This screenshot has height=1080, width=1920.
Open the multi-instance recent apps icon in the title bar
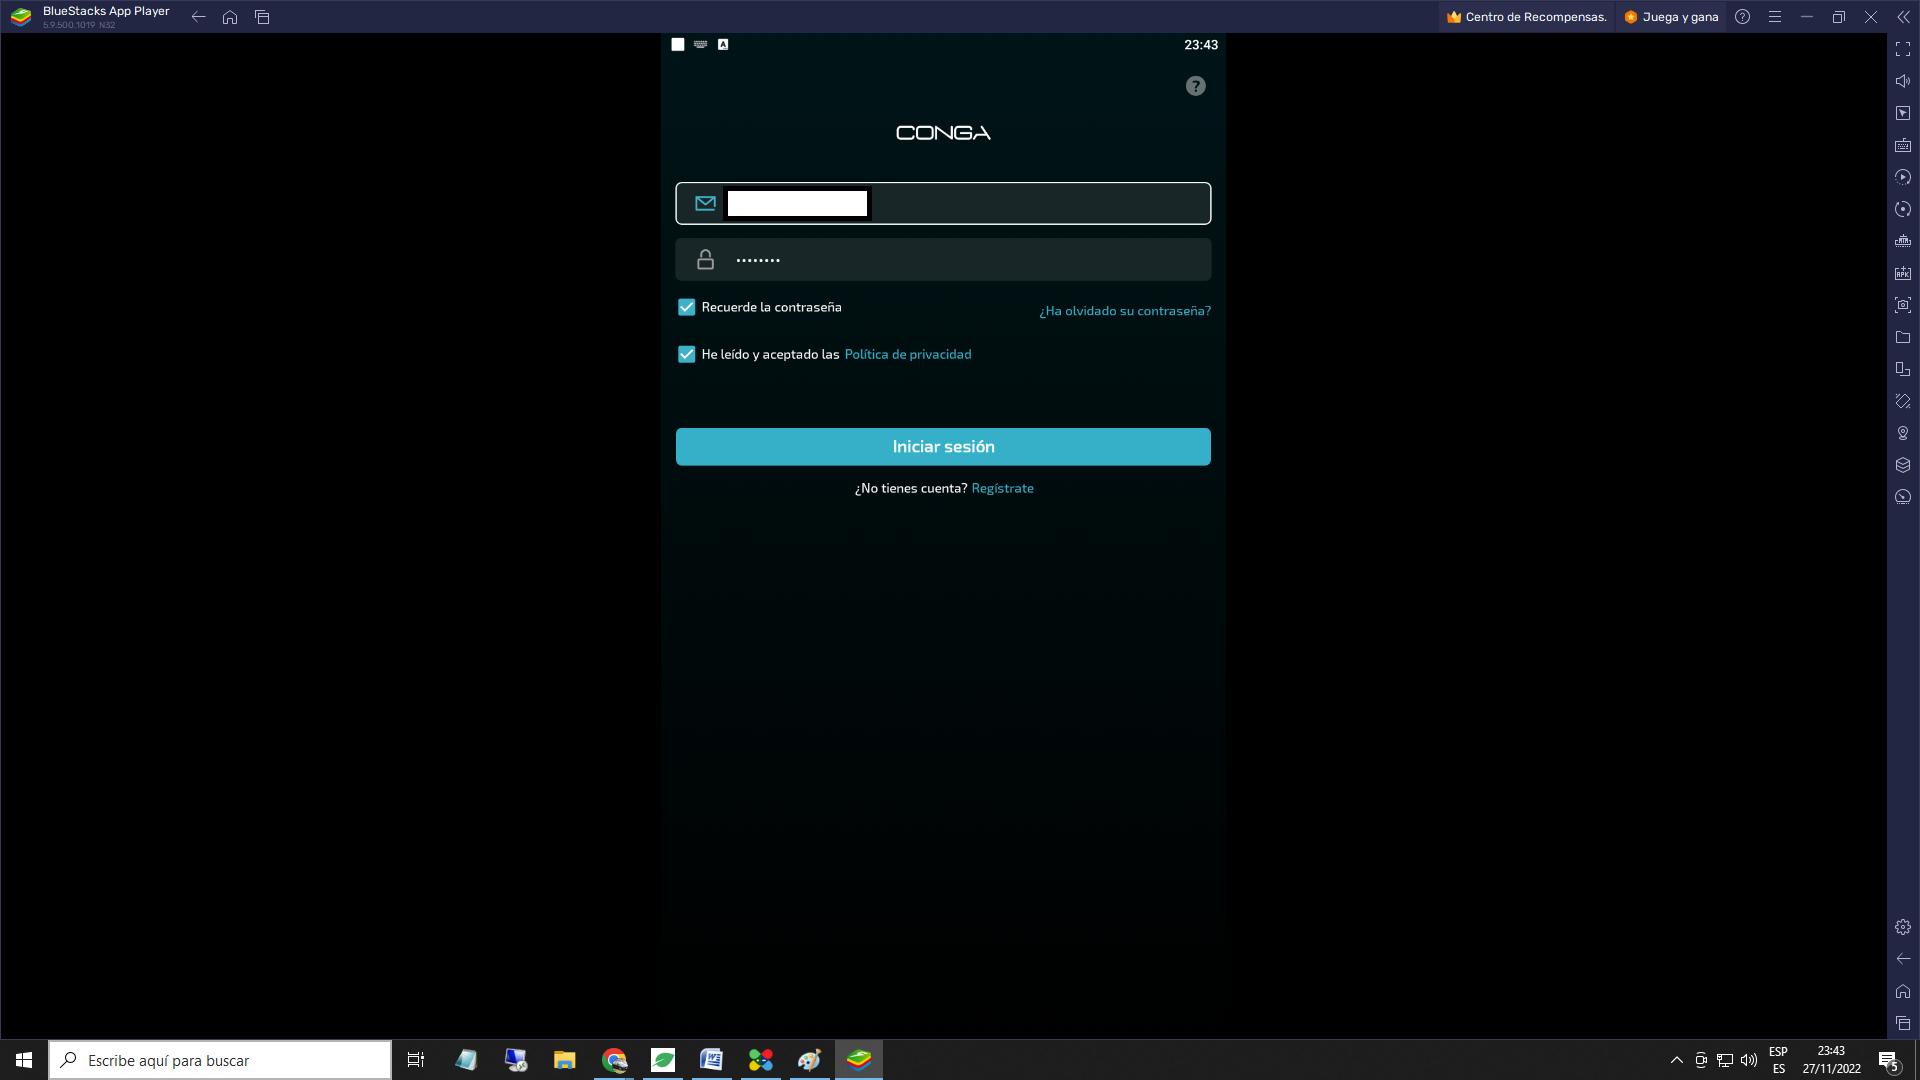tap(262, 17)
